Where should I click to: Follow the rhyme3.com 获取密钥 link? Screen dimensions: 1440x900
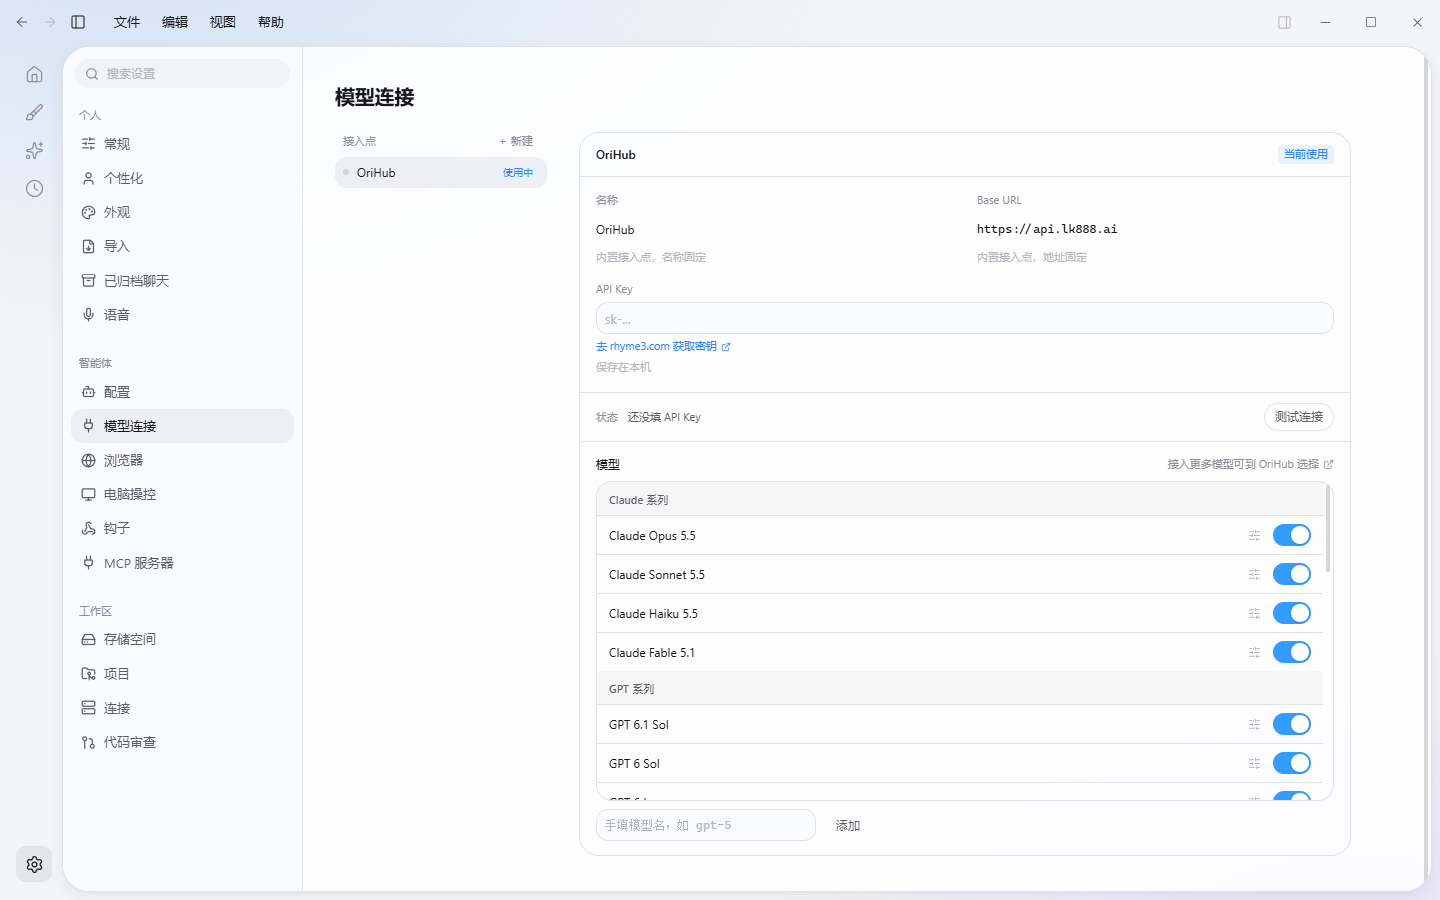pos(663,347)
